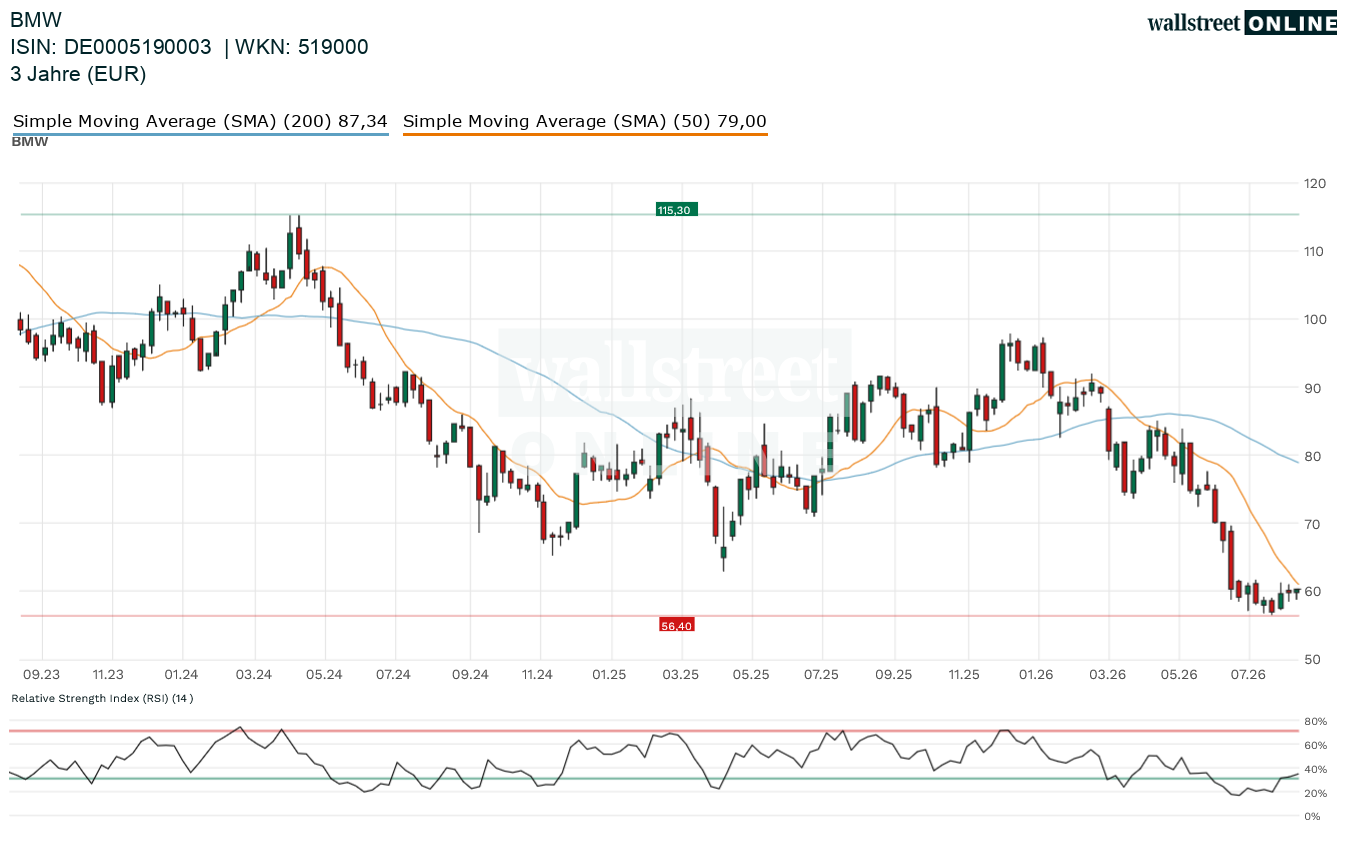Click the 09.23 date axis label
The width and height of the screenshot is (1349, 843).
[x=41, y=675]
